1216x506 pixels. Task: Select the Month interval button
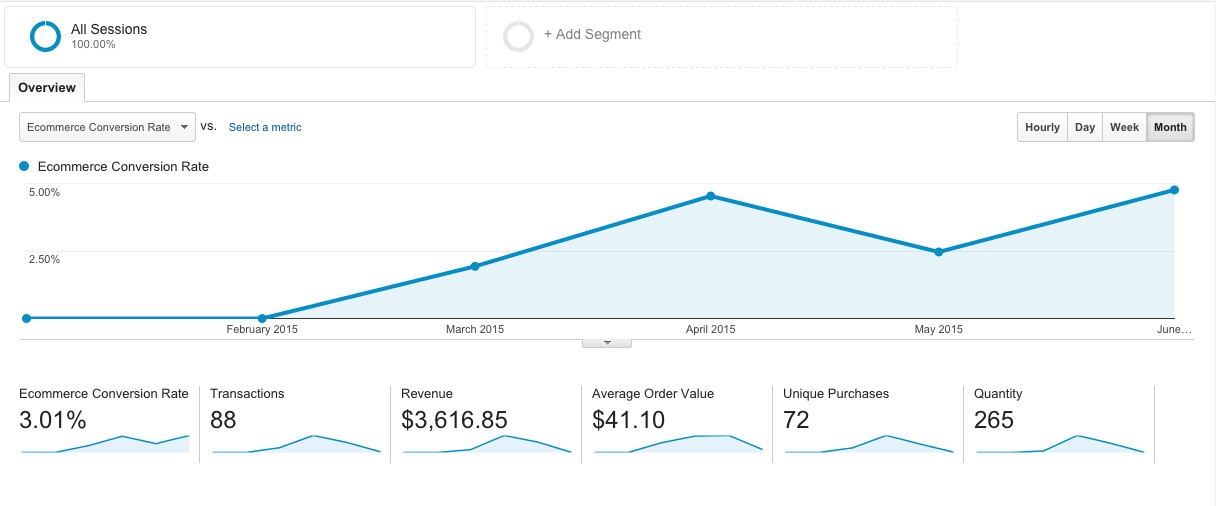click(1170, 127)
